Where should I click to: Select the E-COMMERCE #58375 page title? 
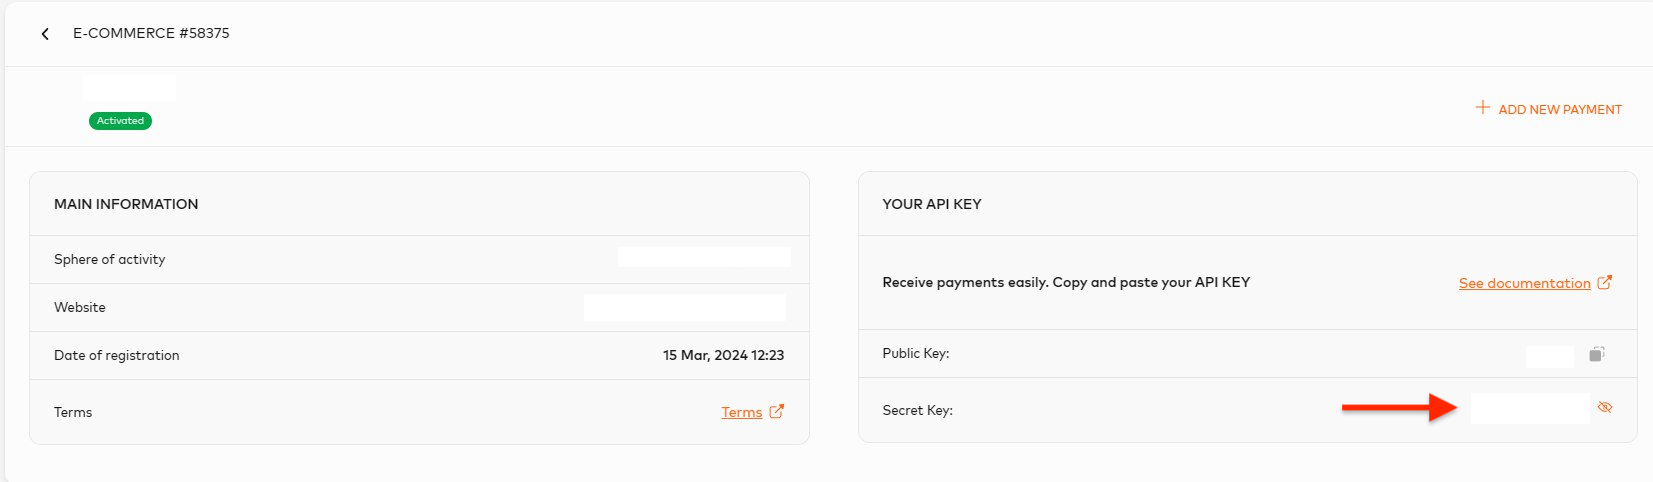pos(151,33)
